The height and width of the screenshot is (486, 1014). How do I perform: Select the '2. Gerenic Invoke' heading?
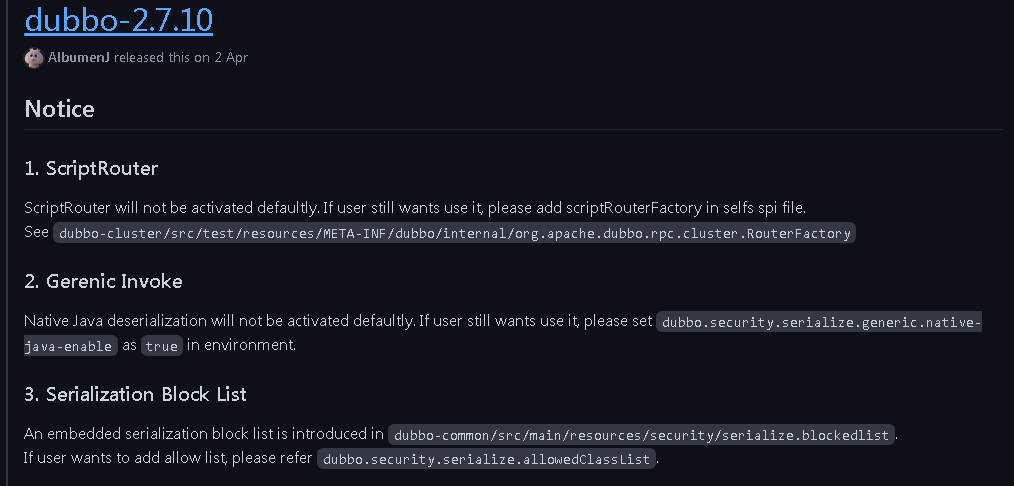pyautogui.click(x=103, y=282)
